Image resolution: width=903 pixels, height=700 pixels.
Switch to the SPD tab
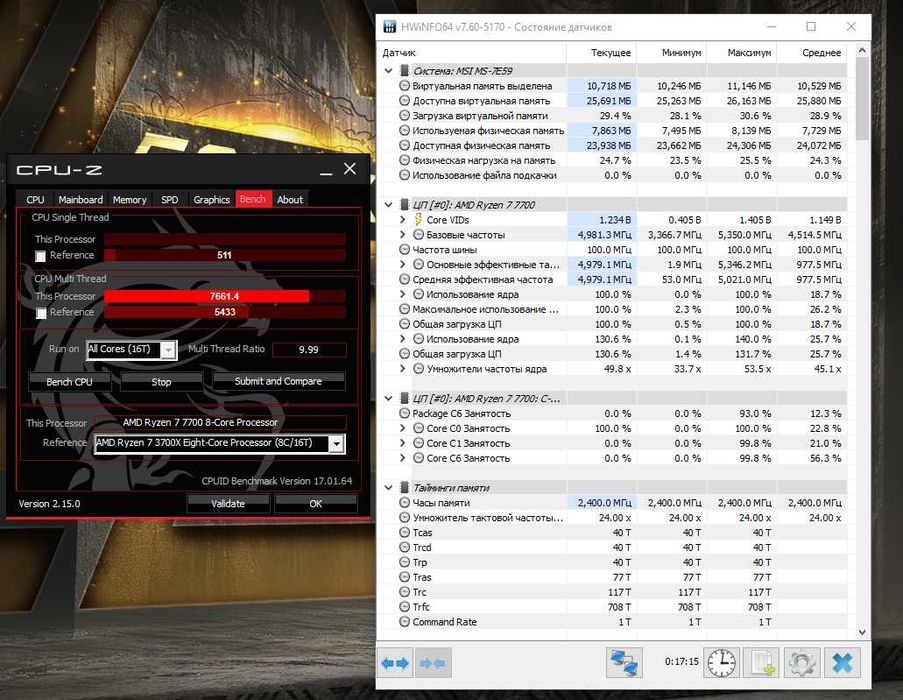click(169, 199)
